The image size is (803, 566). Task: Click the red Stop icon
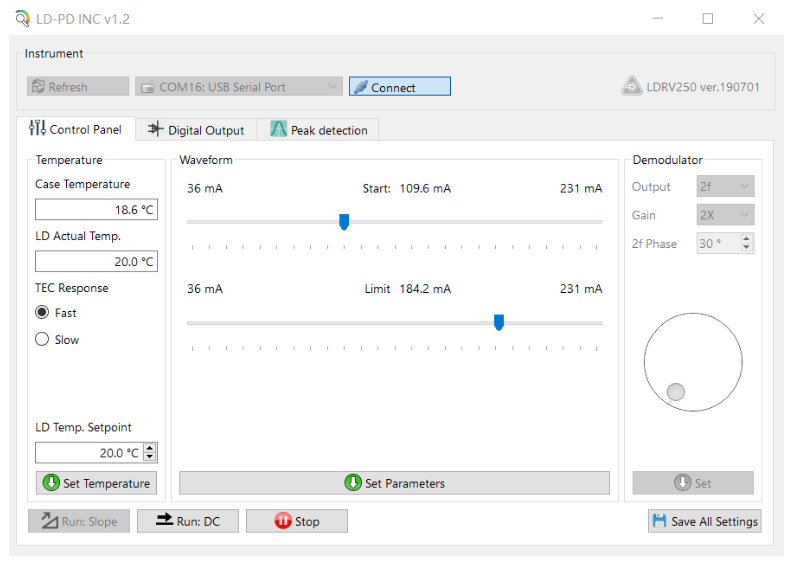point(282,521)
